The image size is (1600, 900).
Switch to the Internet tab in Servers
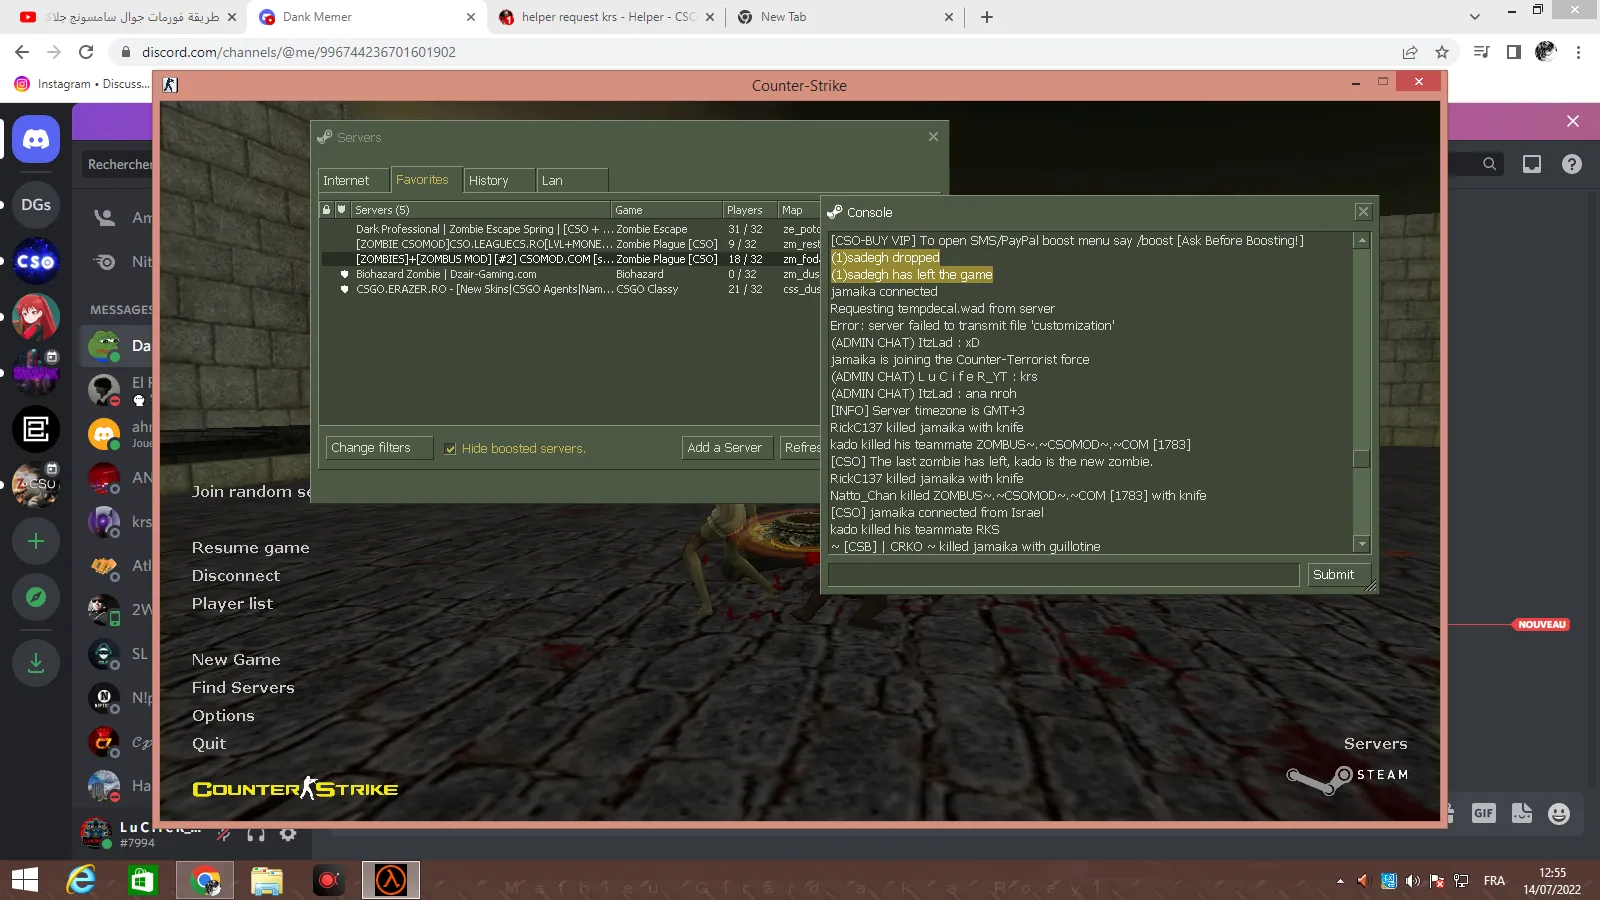click(x=353, y=180)
